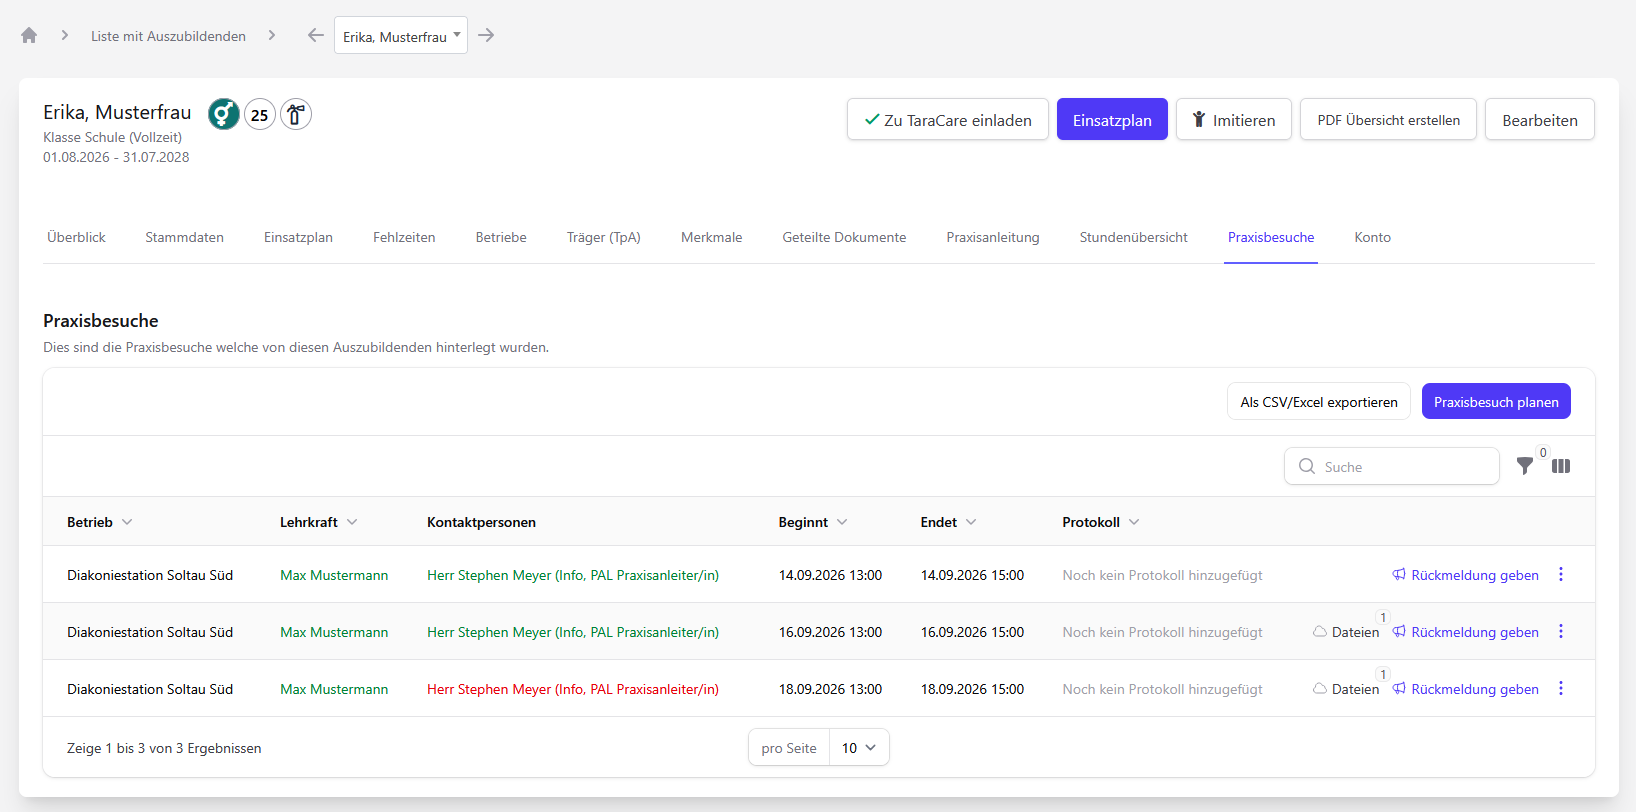Click the Imitieren button
Screen dimensions: 1636x812
click(1234, 119)
